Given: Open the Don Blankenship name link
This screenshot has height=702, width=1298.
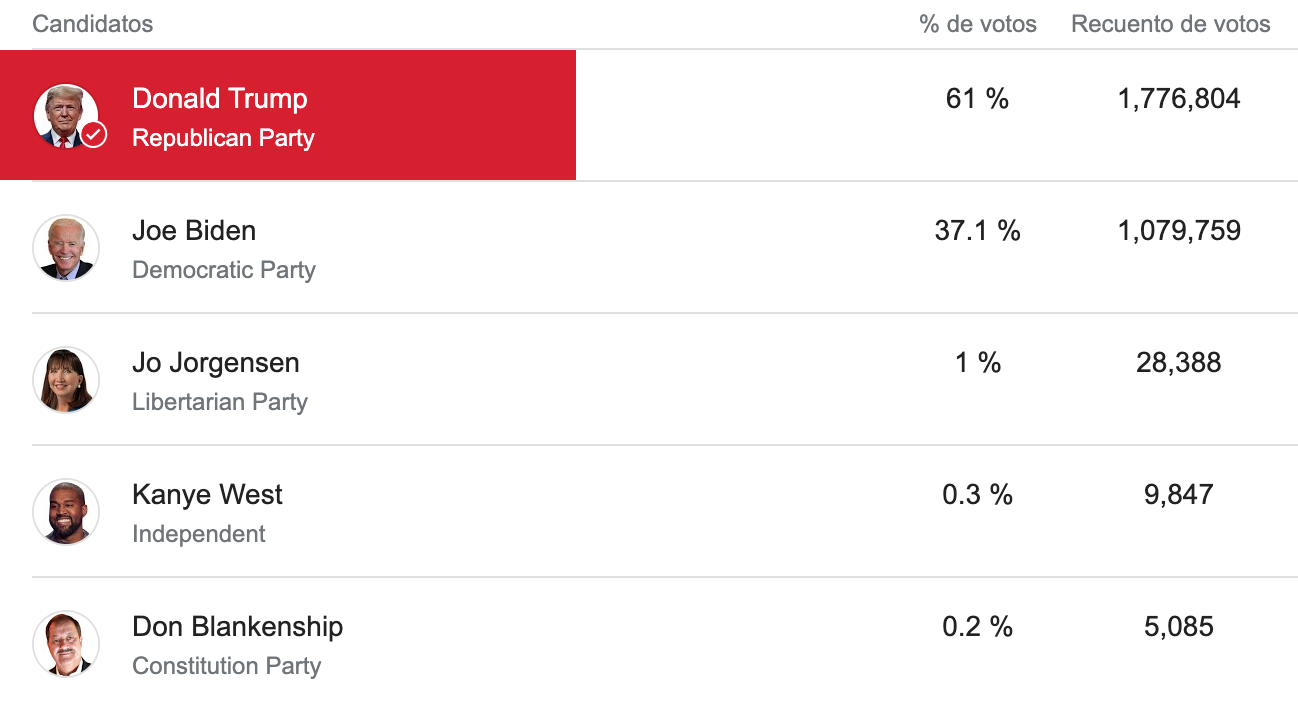Looking at the screenshot, I should (x=237, y=626).
